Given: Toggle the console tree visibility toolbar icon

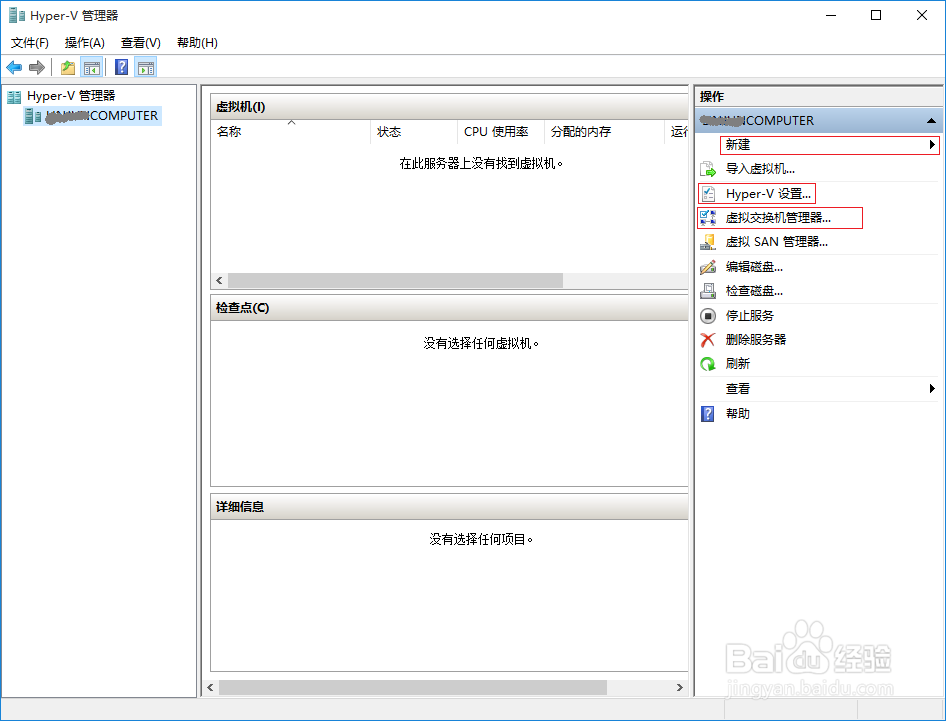Looking at the screenshot, I should click(90, 67).
